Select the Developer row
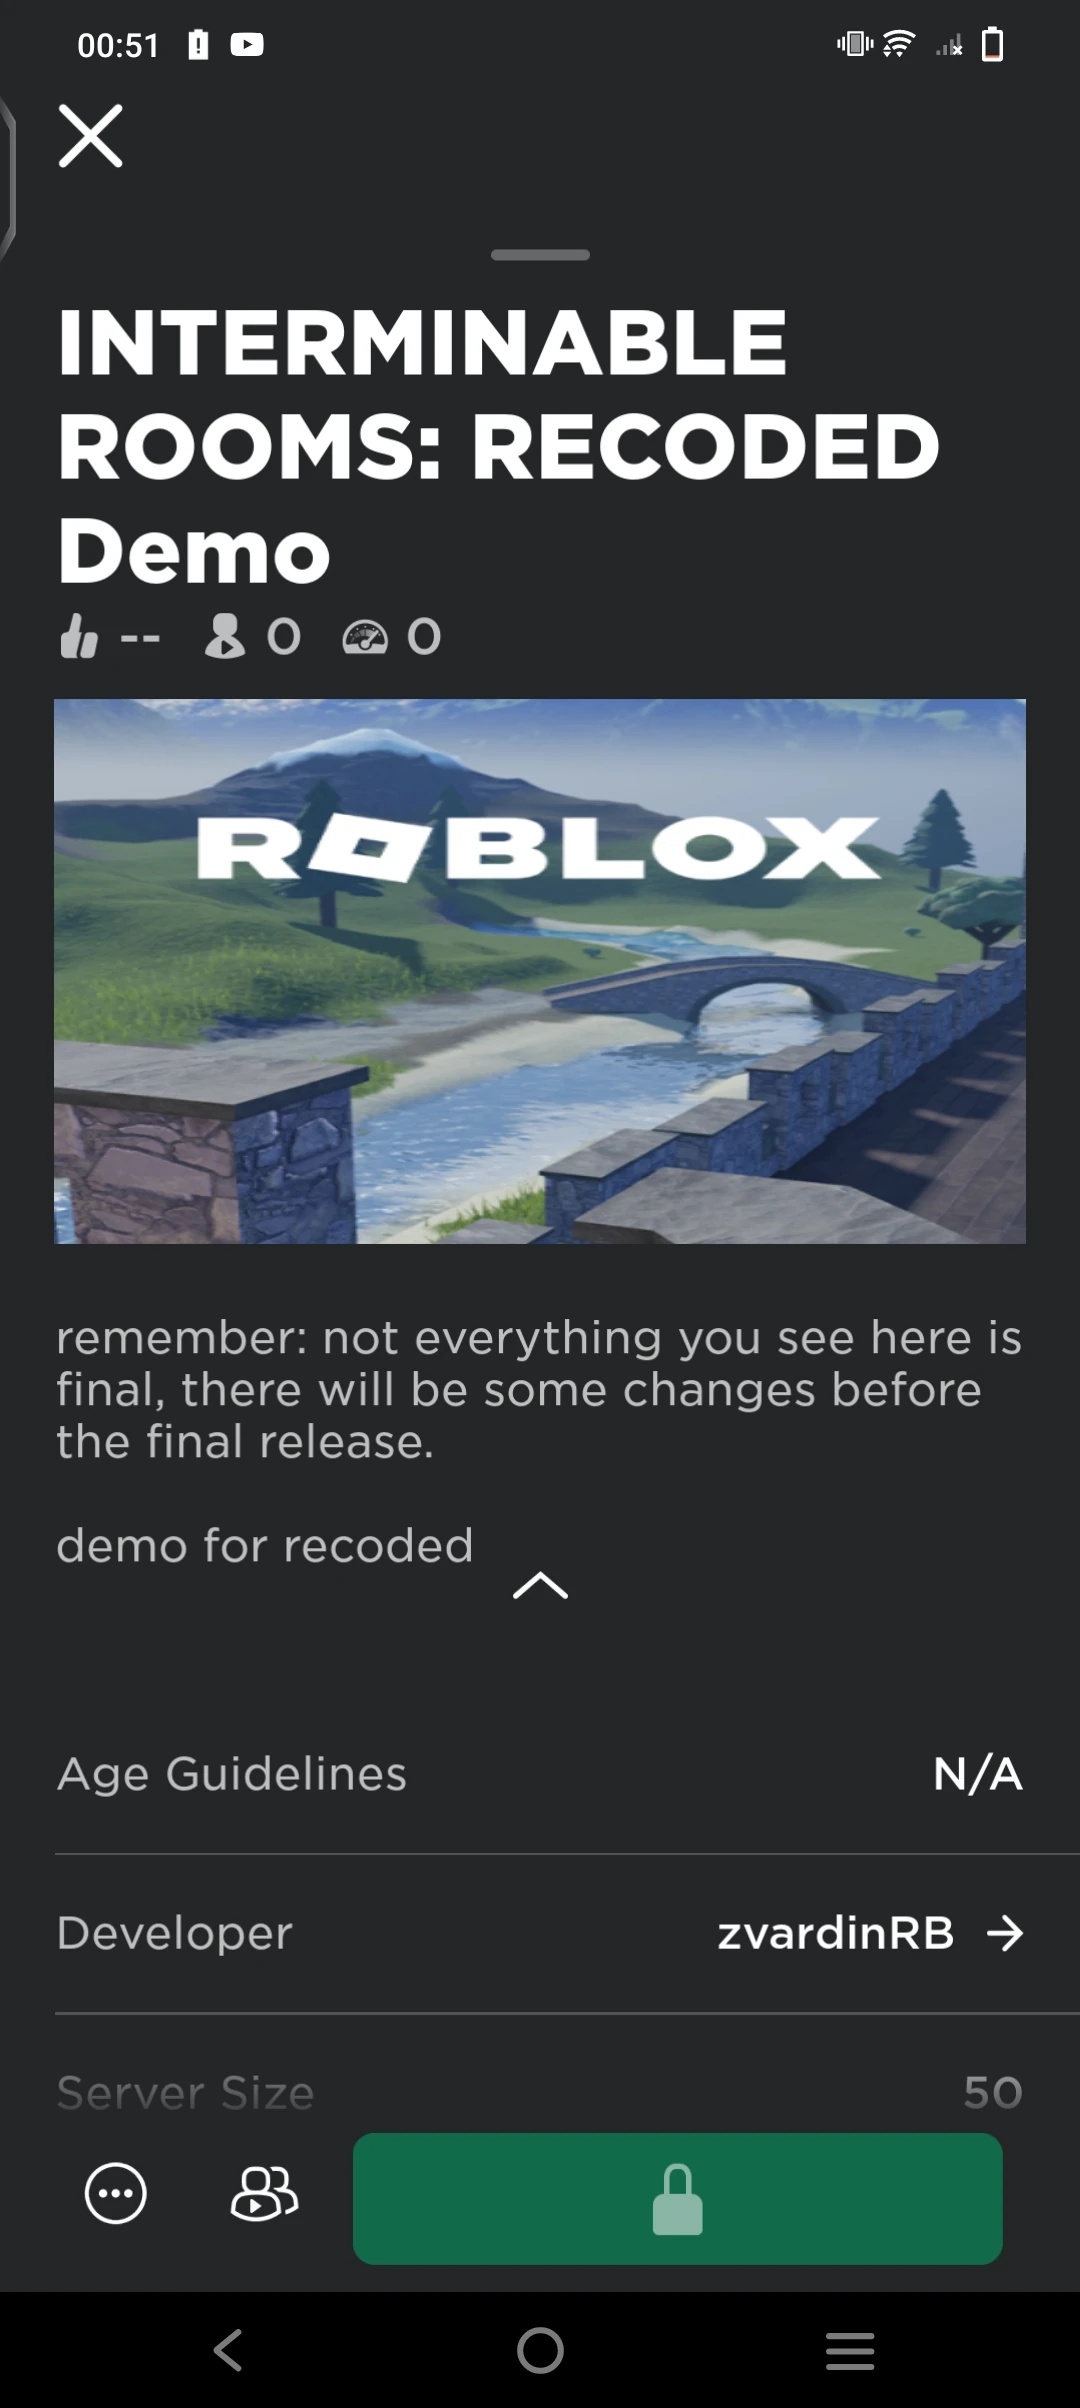This screenshot has height=2408, width=1080. 540,1933
